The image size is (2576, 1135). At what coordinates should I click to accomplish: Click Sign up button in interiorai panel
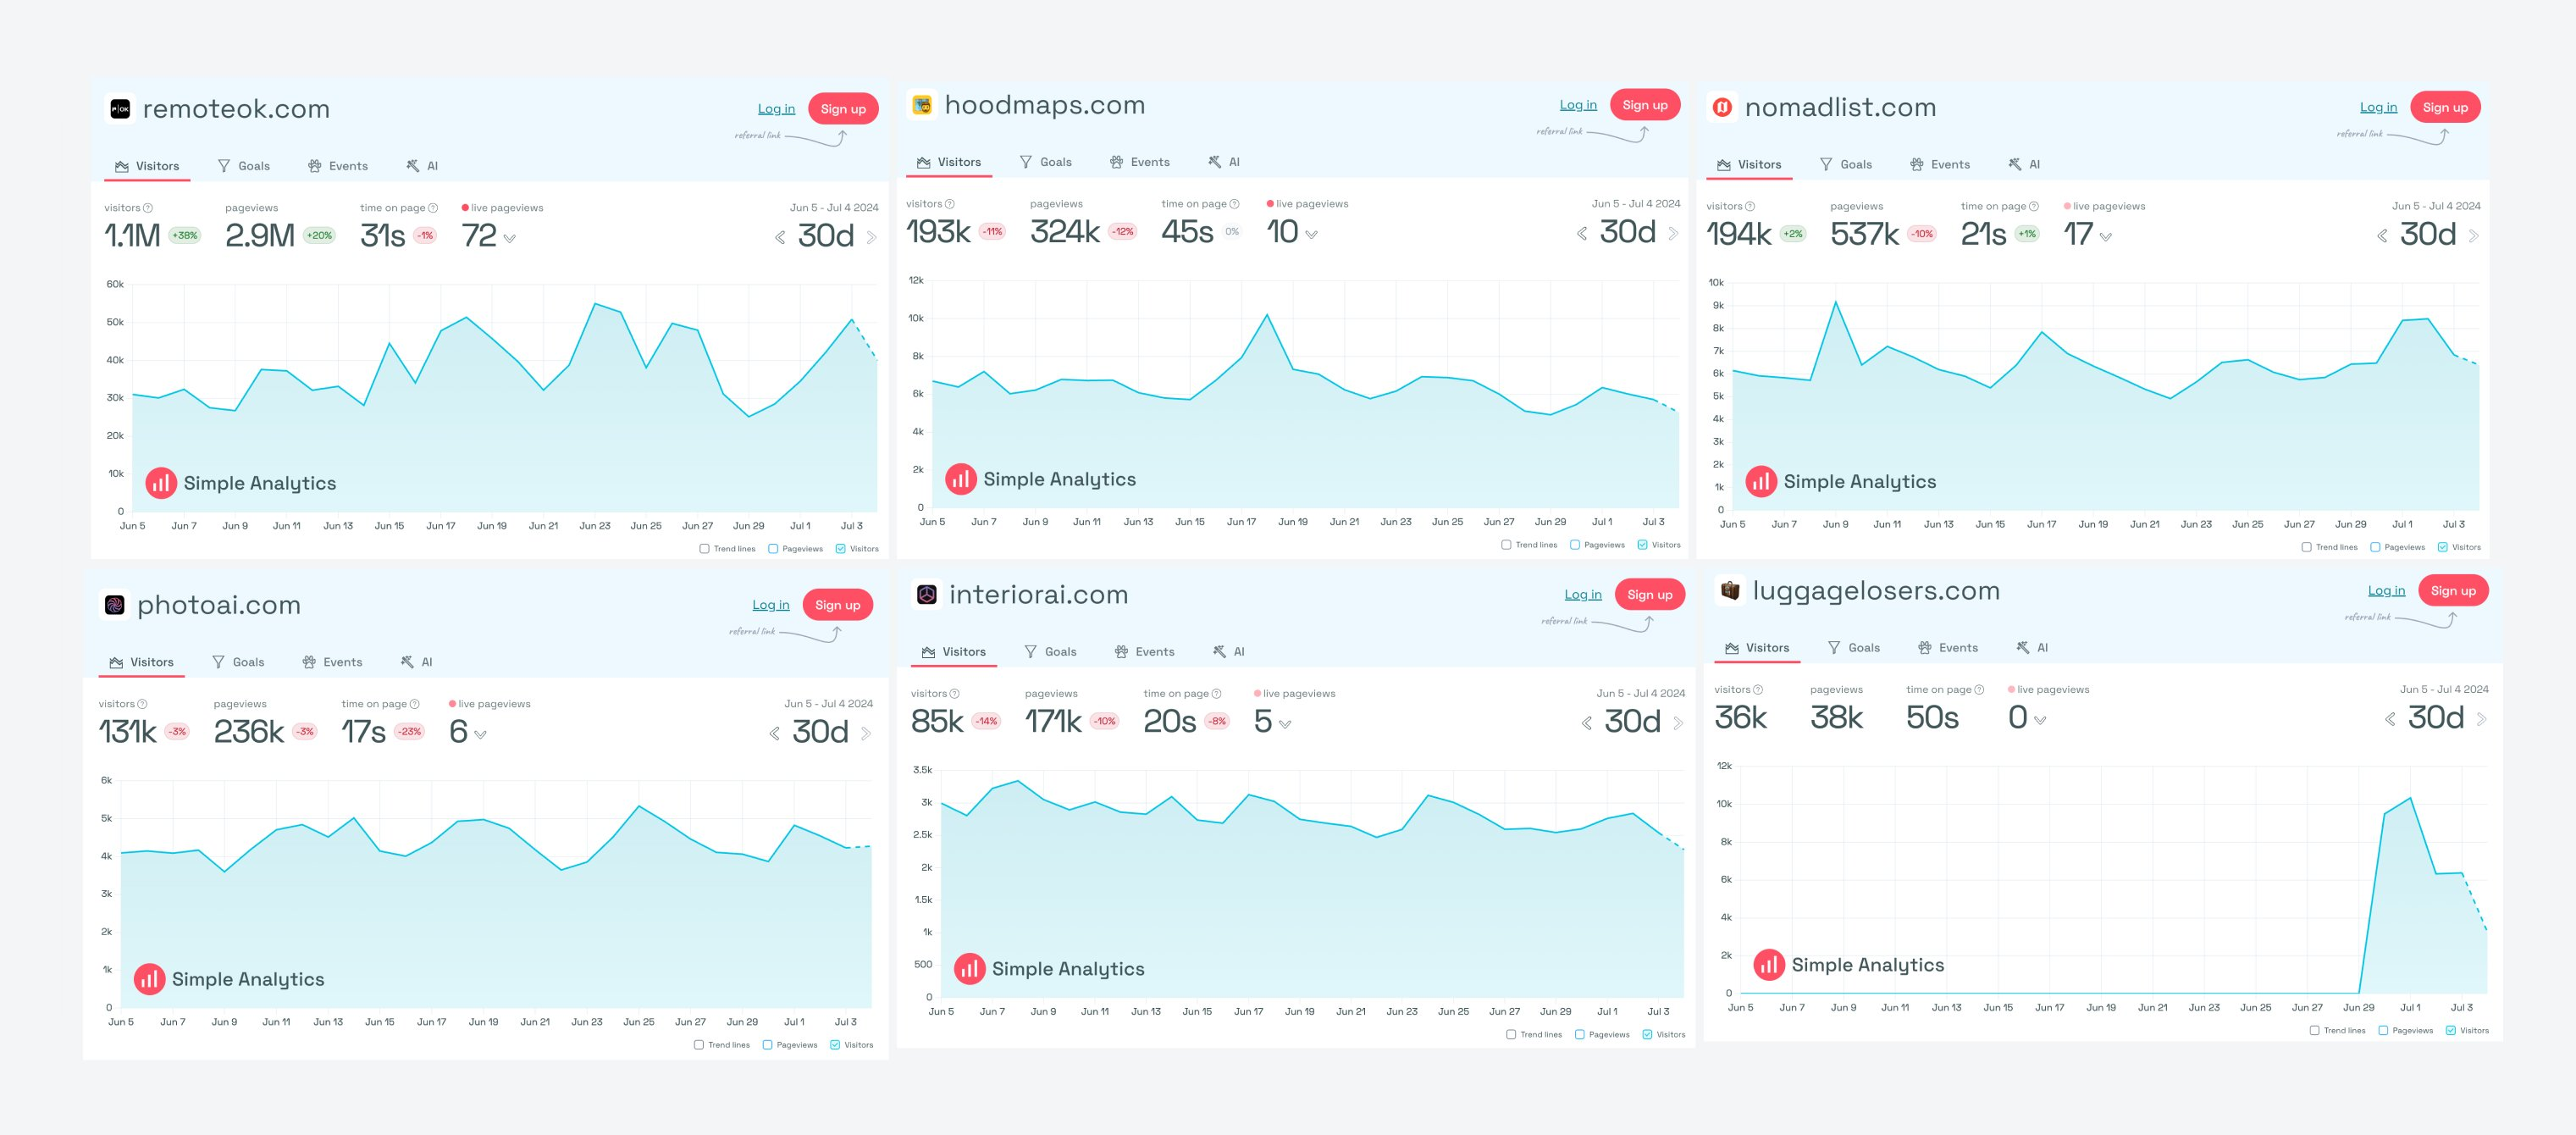click(x=1650, y=595)
